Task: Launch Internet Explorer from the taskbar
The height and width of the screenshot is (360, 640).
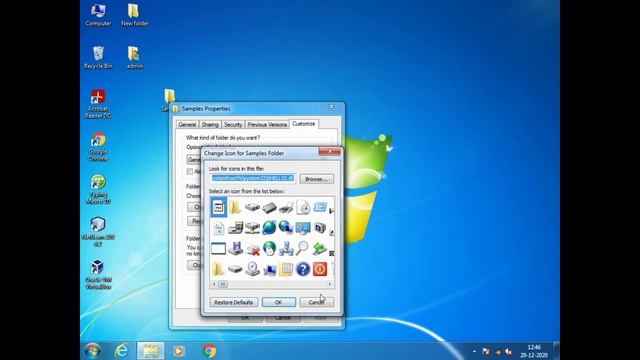Action: 121,351
